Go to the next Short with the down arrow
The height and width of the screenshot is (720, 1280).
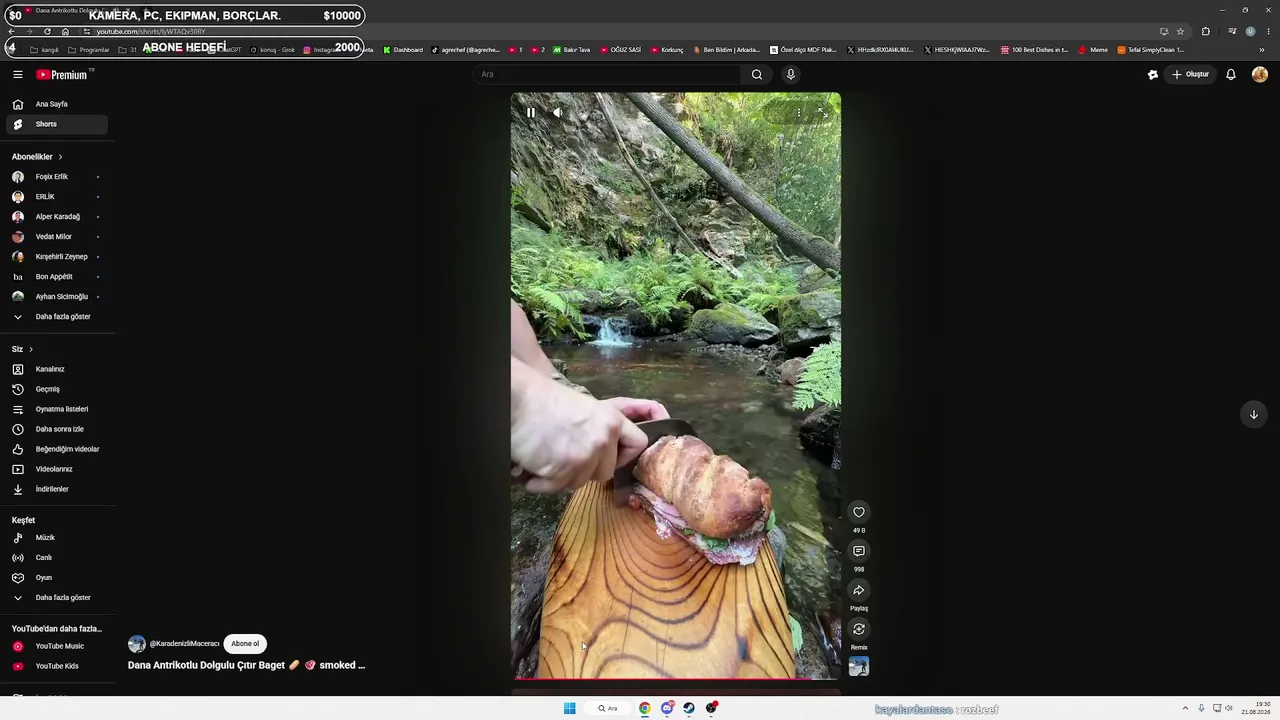tap(1253, 415)
